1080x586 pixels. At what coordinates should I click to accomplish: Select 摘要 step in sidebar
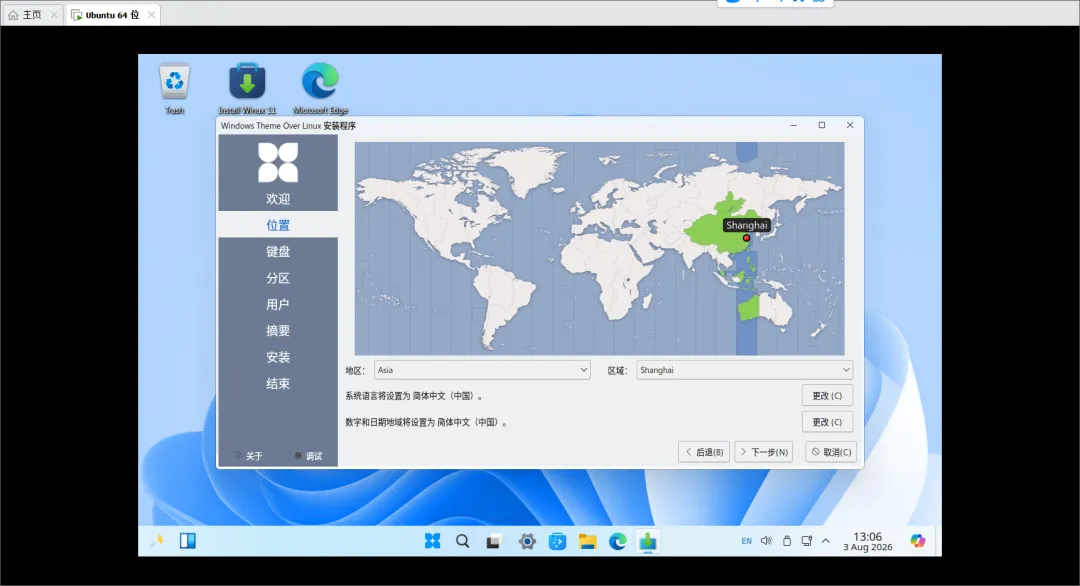point(278,331)
